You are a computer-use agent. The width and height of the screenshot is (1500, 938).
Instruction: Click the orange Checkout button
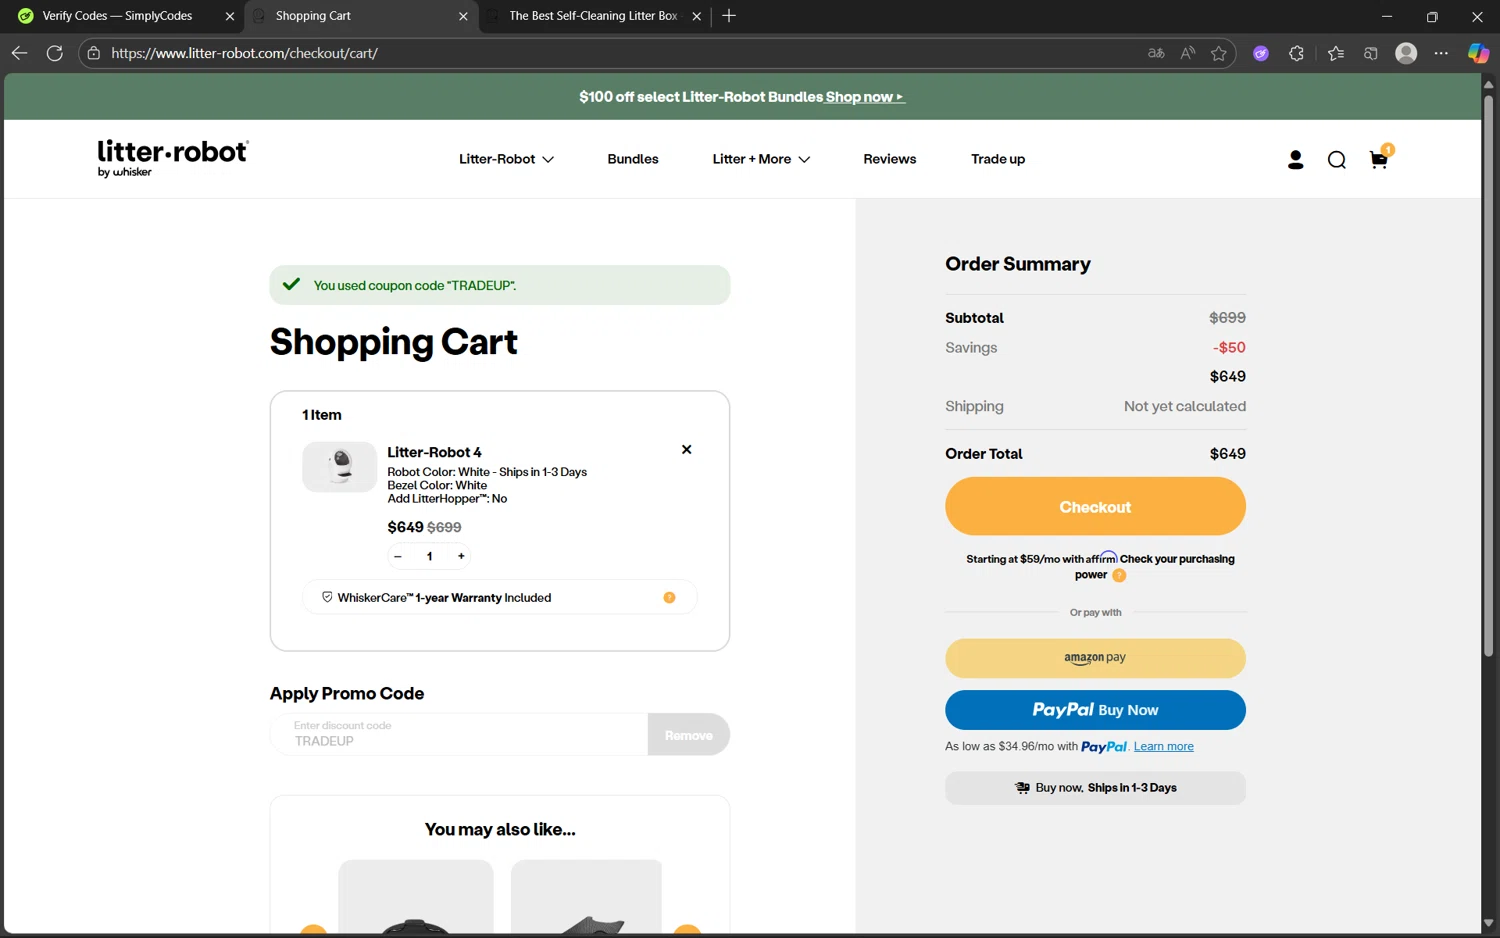coord(1095,506)
